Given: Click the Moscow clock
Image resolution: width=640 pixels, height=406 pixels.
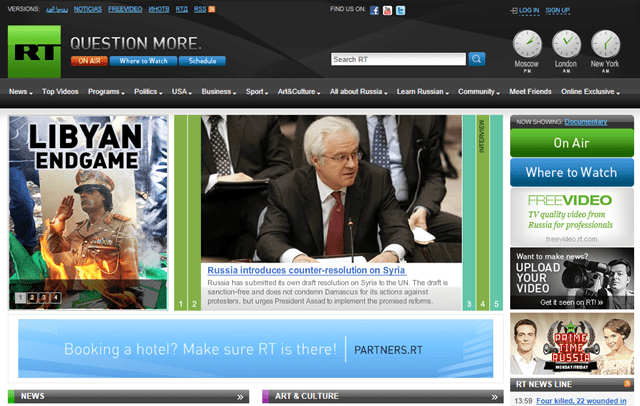Looking at the screenshot, I should point(527,44).
